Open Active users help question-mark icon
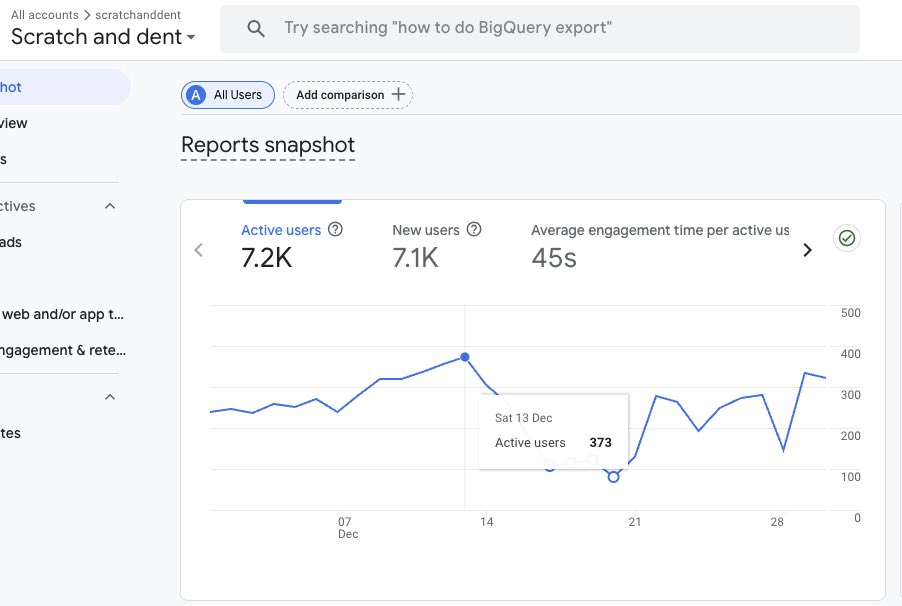 click(335, 230)
